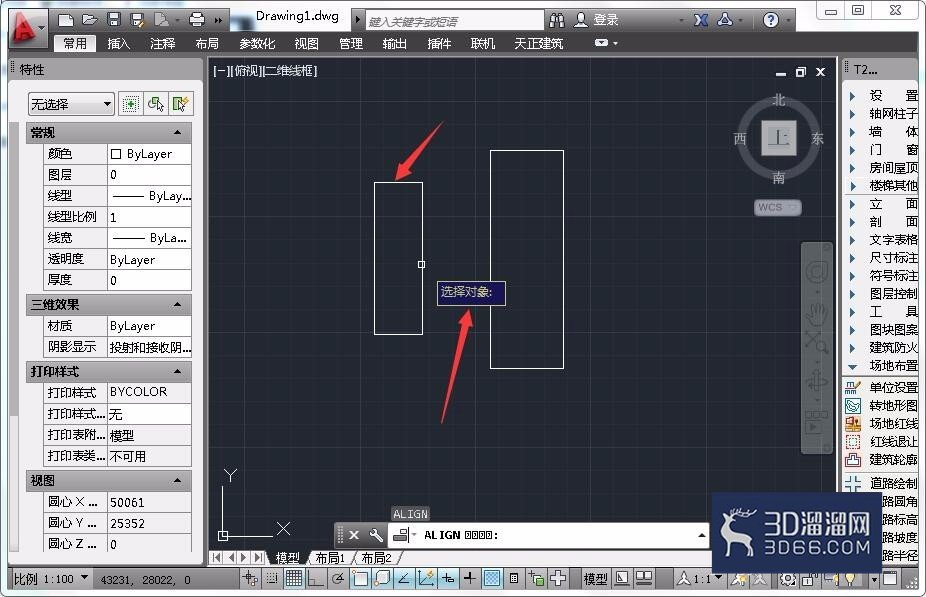Open the 视图 ribbon tab
The height and width of the screenshot is (597, 926).
point(307,44)
